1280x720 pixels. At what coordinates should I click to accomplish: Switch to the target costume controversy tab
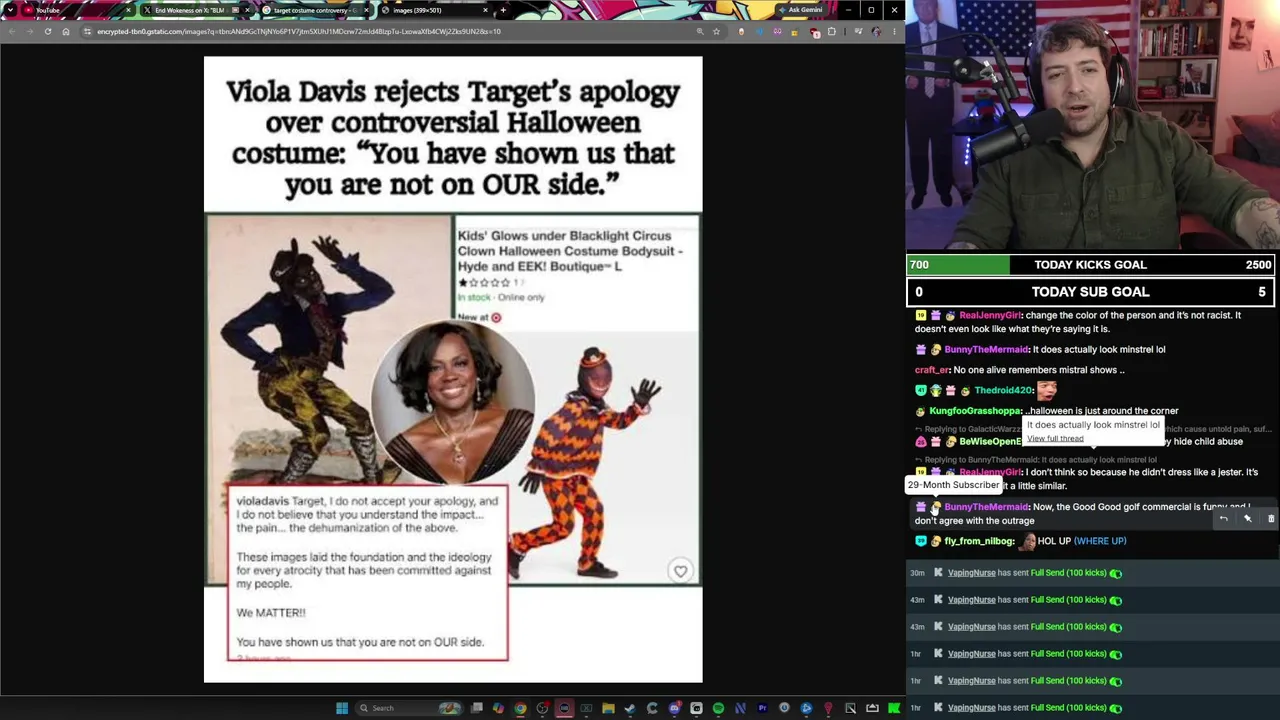point(316,10)
